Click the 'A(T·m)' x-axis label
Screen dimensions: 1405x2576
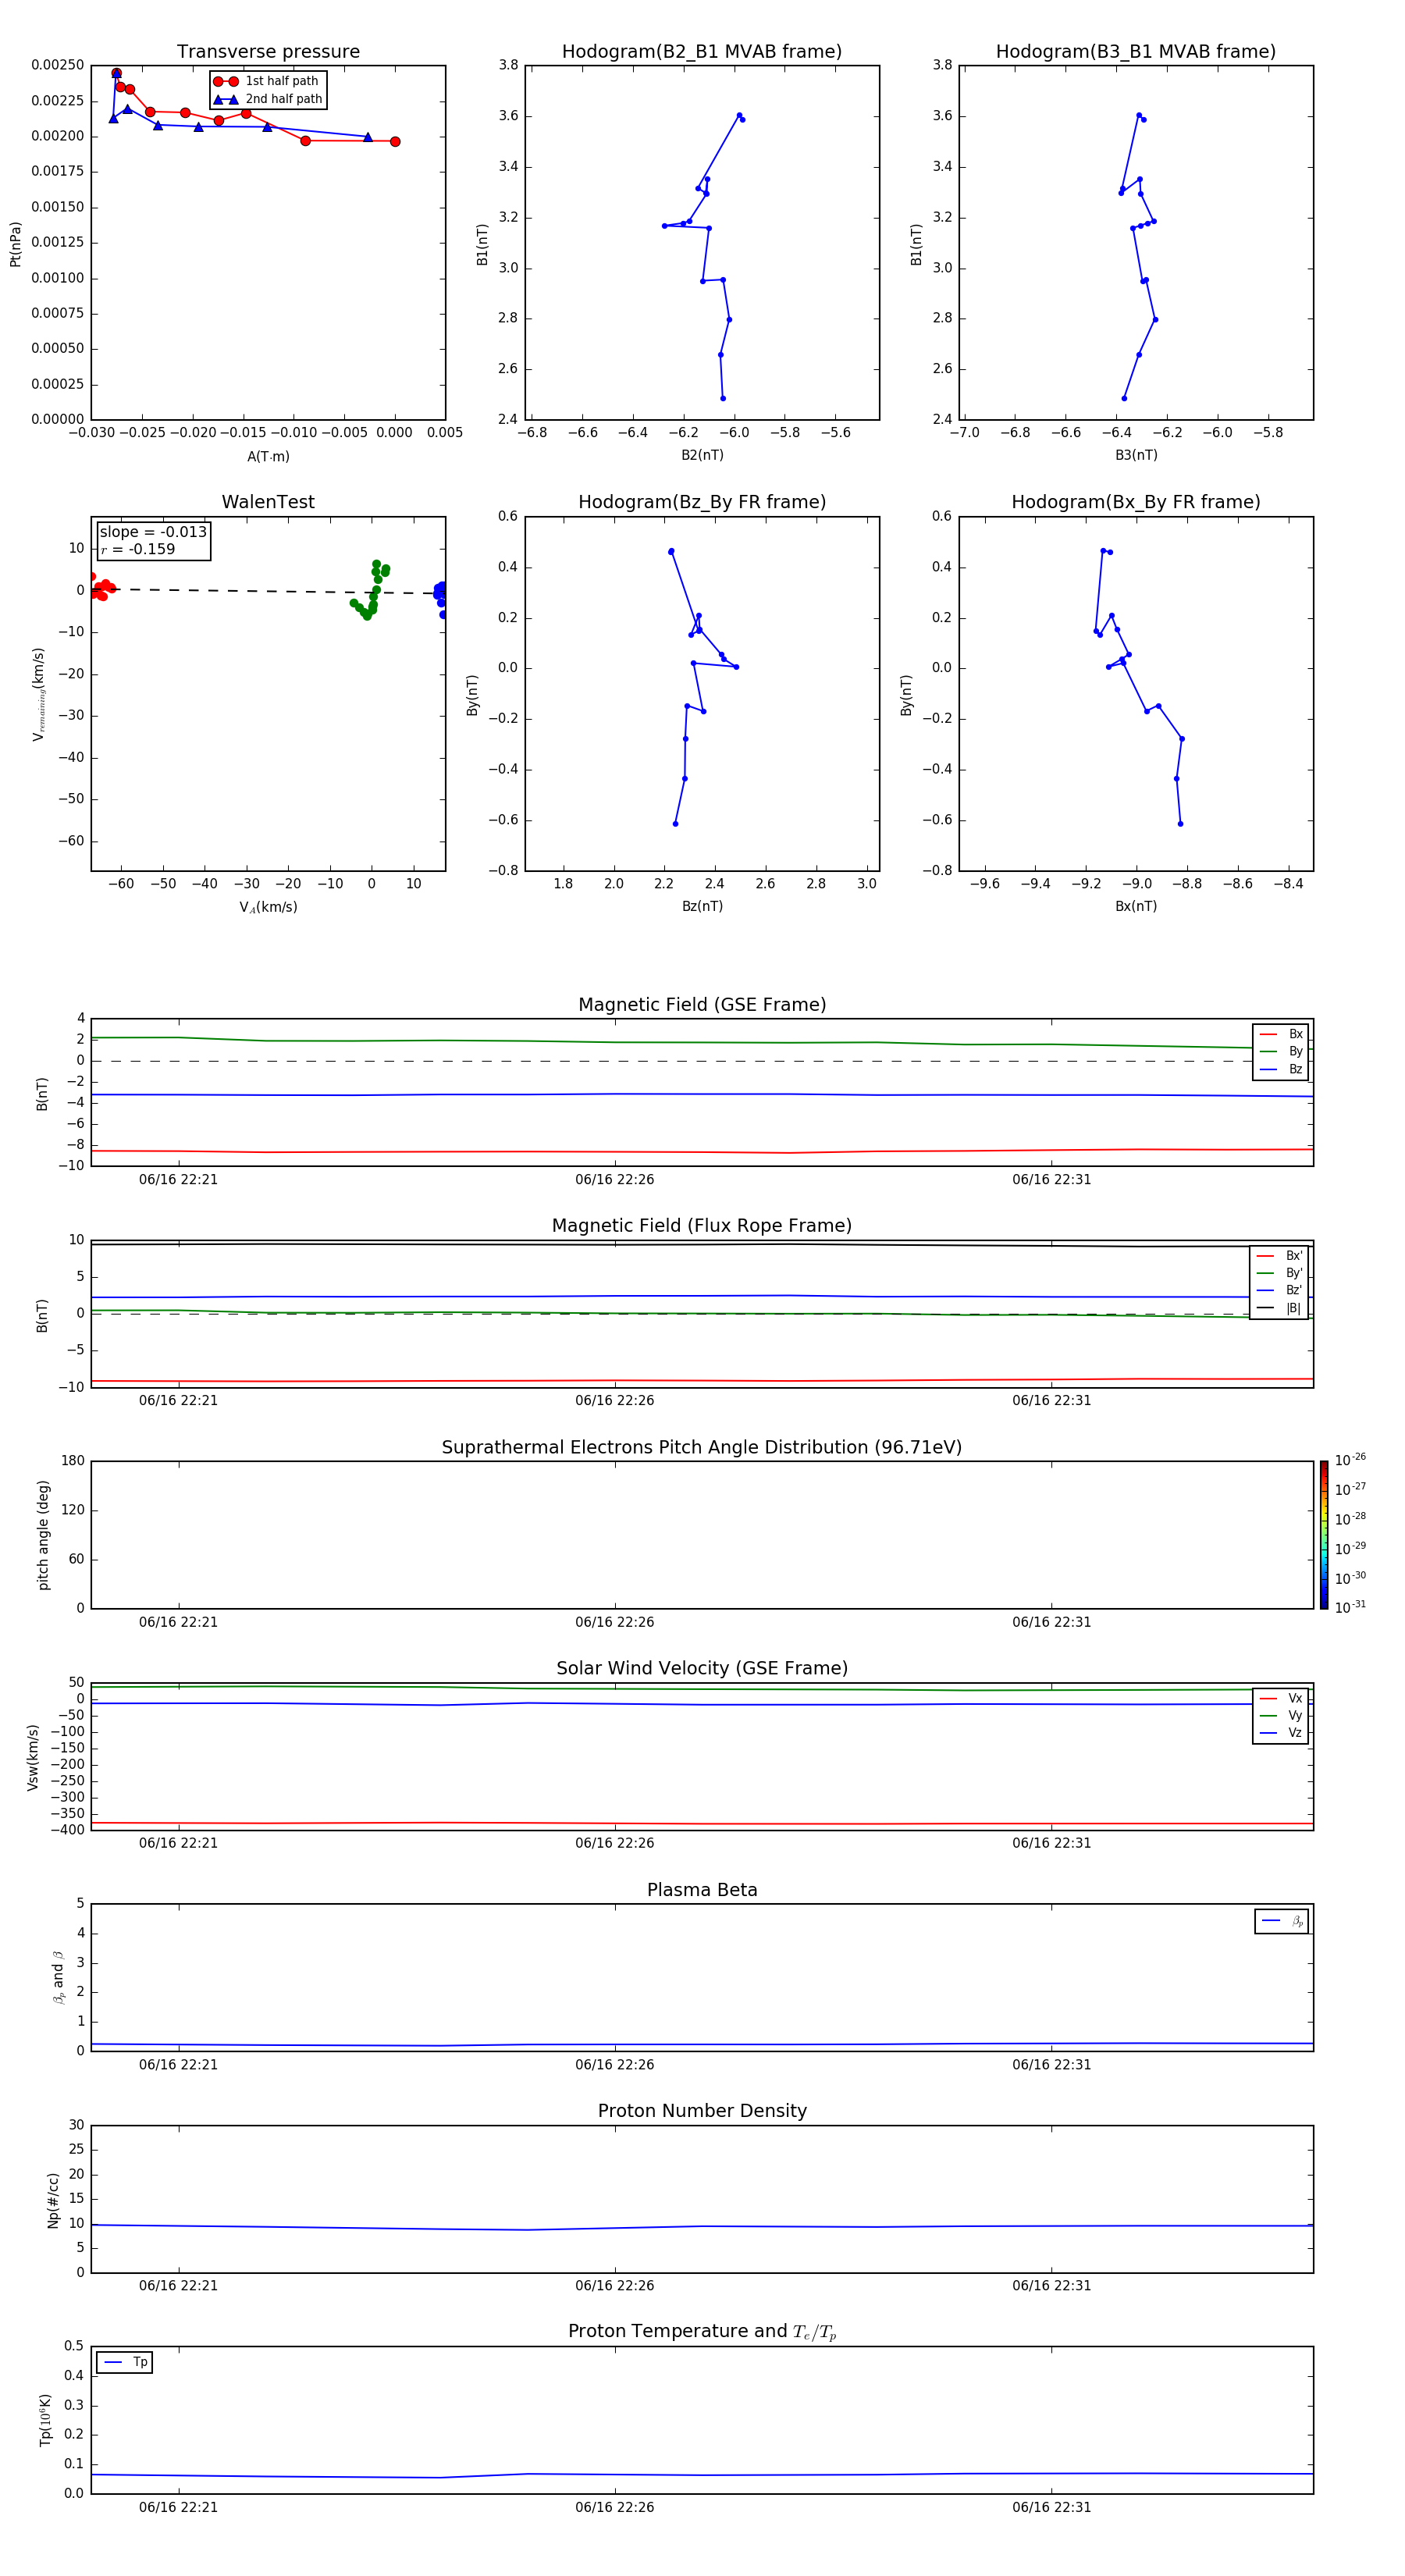[268, 456]
